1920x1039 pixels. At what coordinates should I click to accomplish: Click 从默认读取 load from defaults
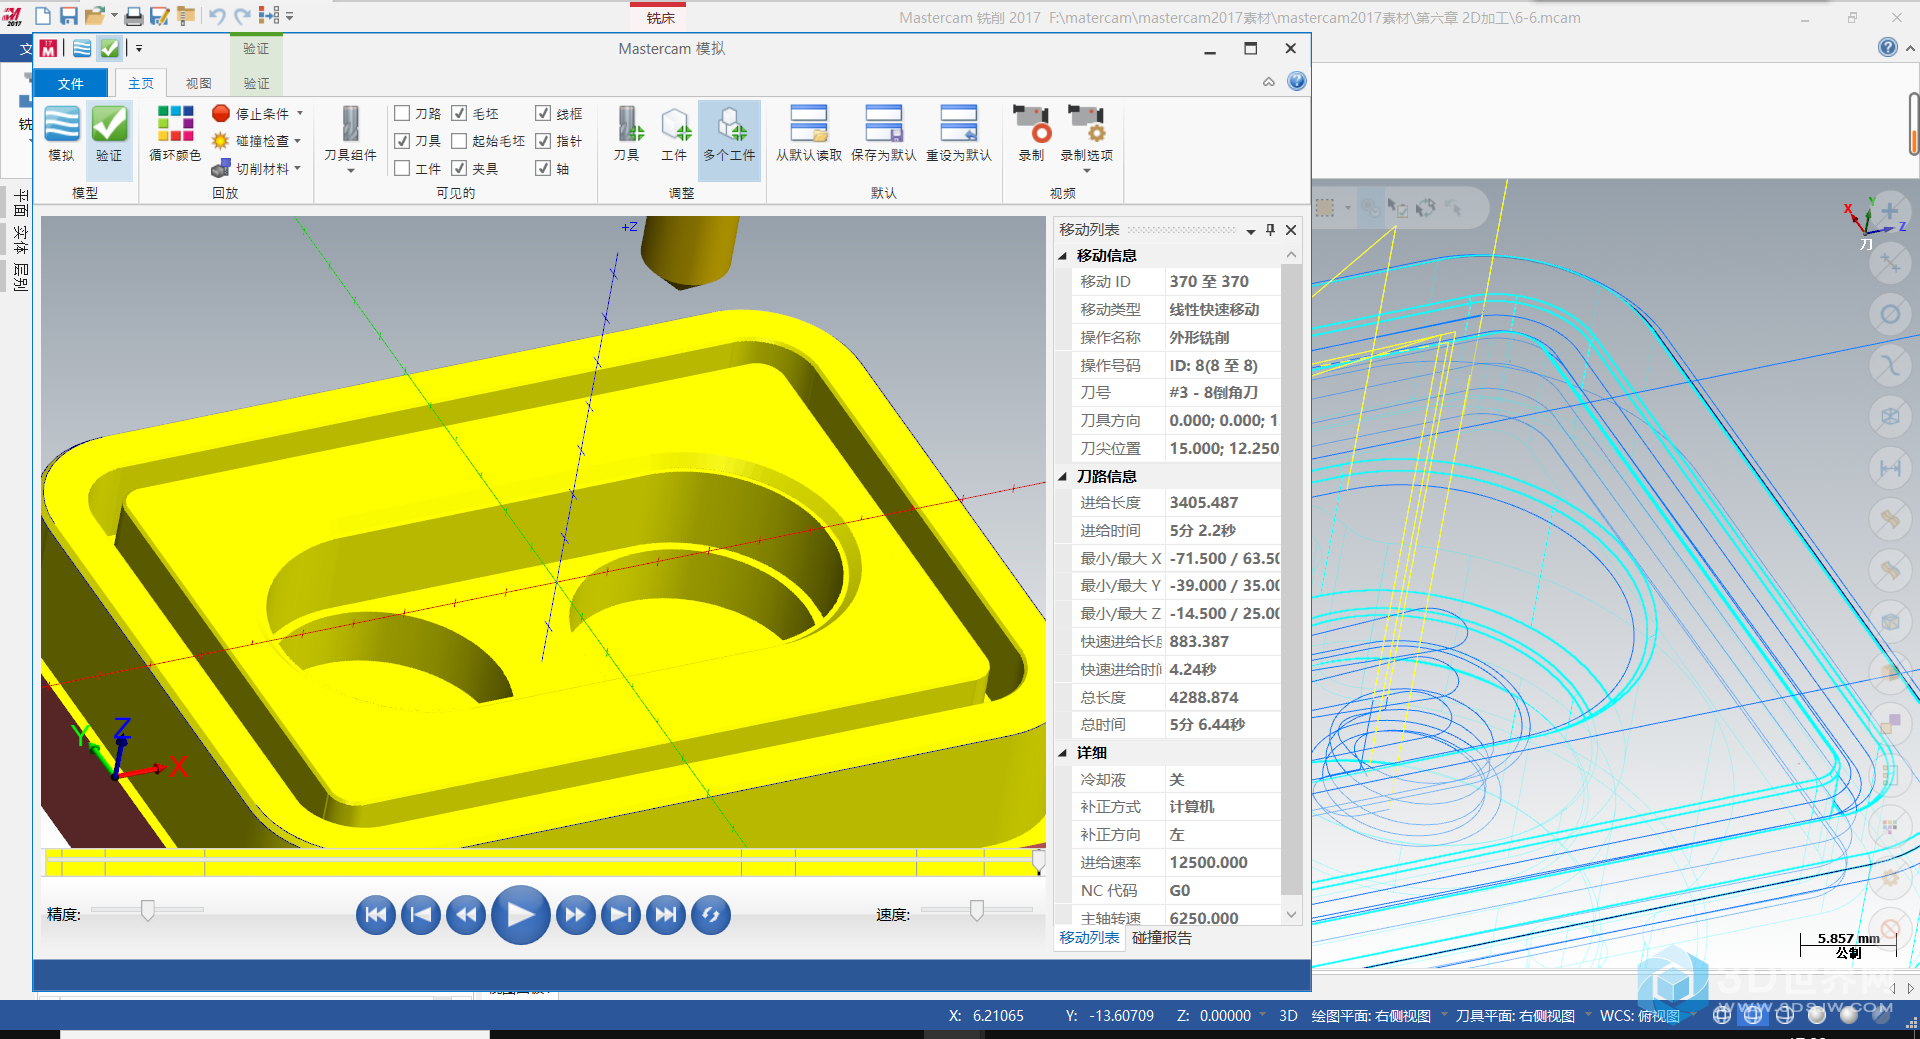point(809,134)
